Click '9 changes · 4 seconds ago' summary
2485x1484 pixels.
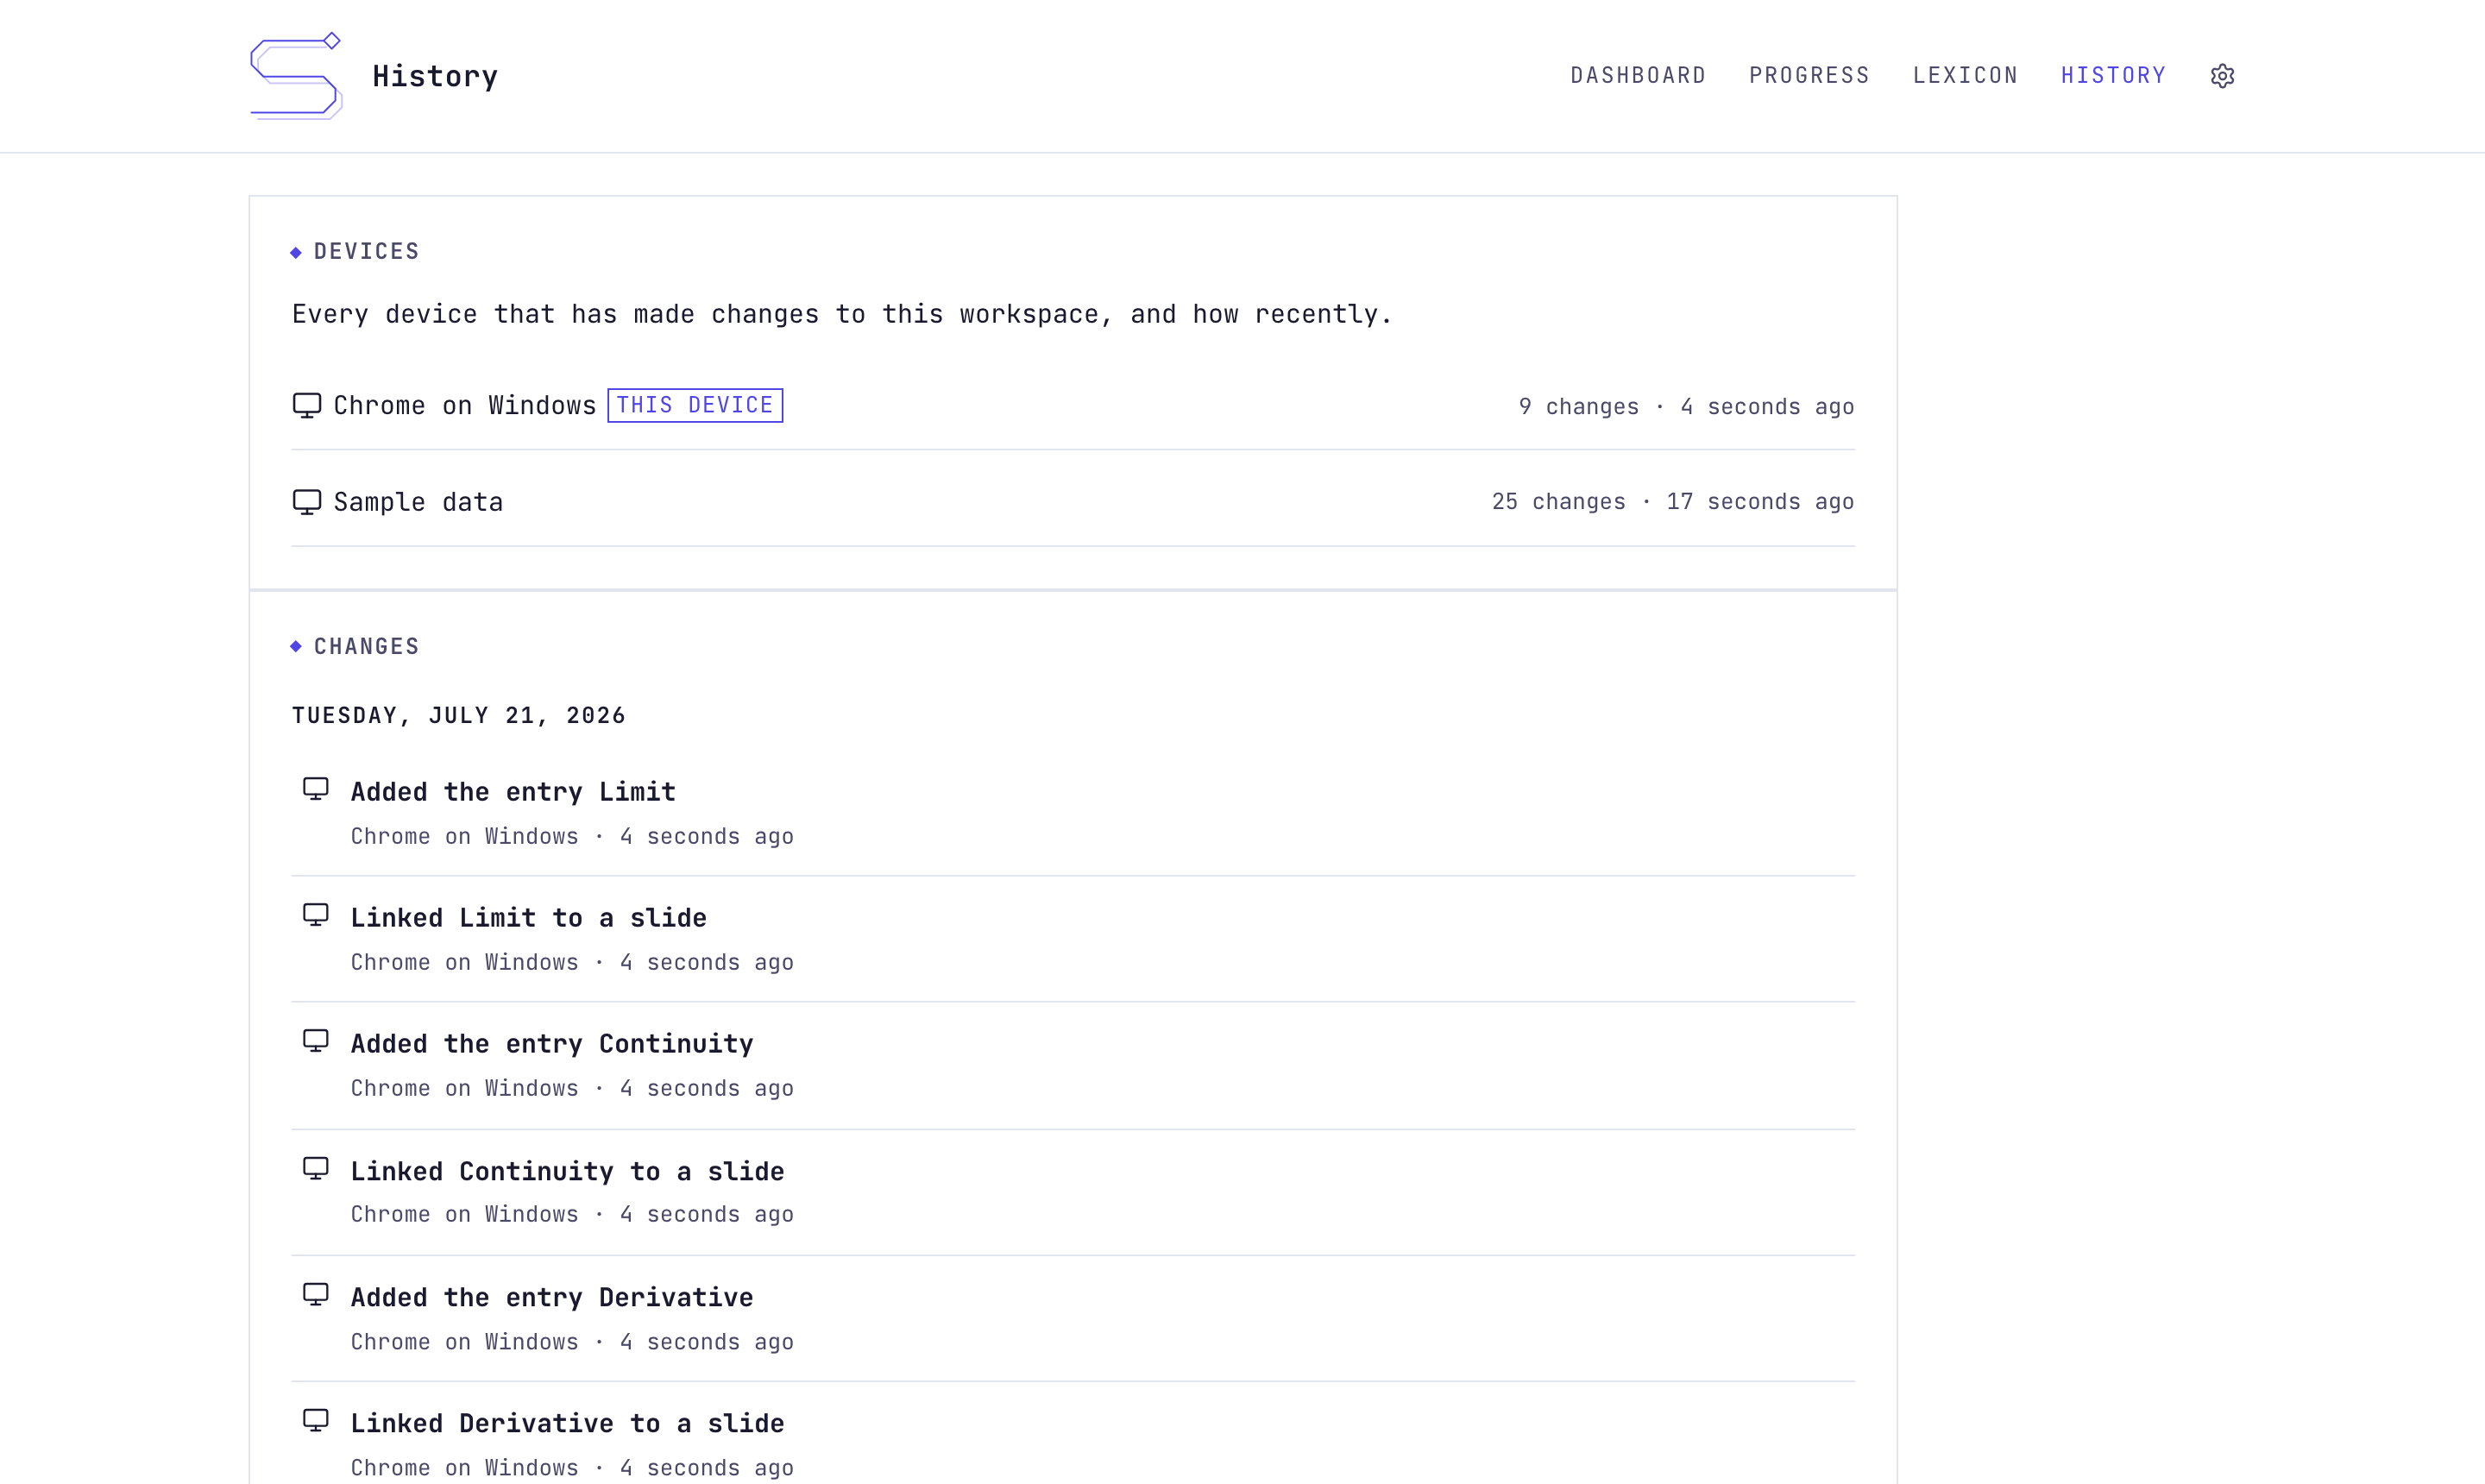tap(1686, 407)
